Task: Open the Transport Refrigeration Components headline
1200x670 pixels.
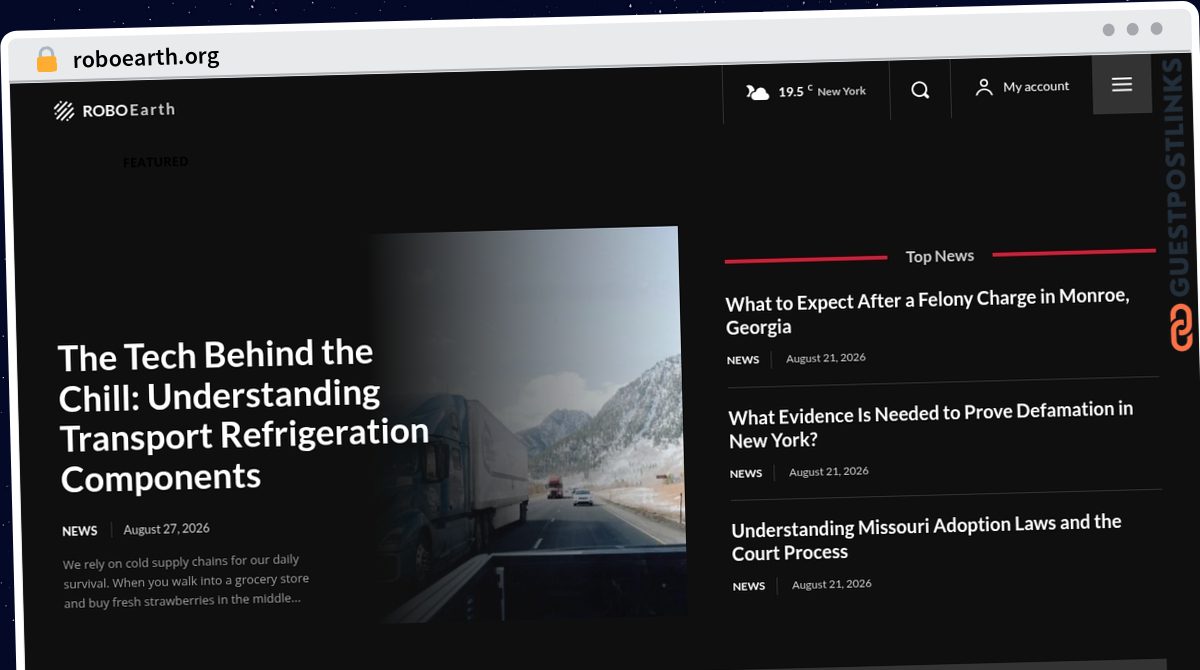Action: point(243,416)
